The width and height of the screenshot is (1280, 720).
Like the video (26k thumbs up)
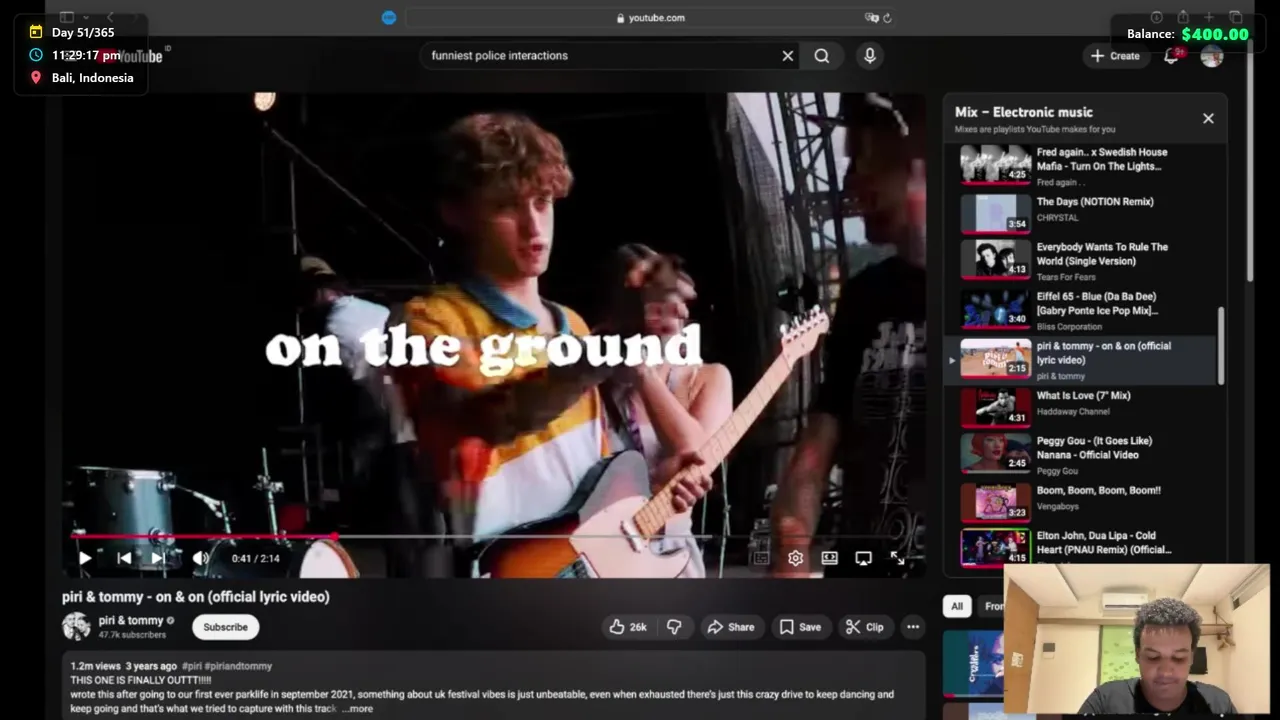click(629, 627)
